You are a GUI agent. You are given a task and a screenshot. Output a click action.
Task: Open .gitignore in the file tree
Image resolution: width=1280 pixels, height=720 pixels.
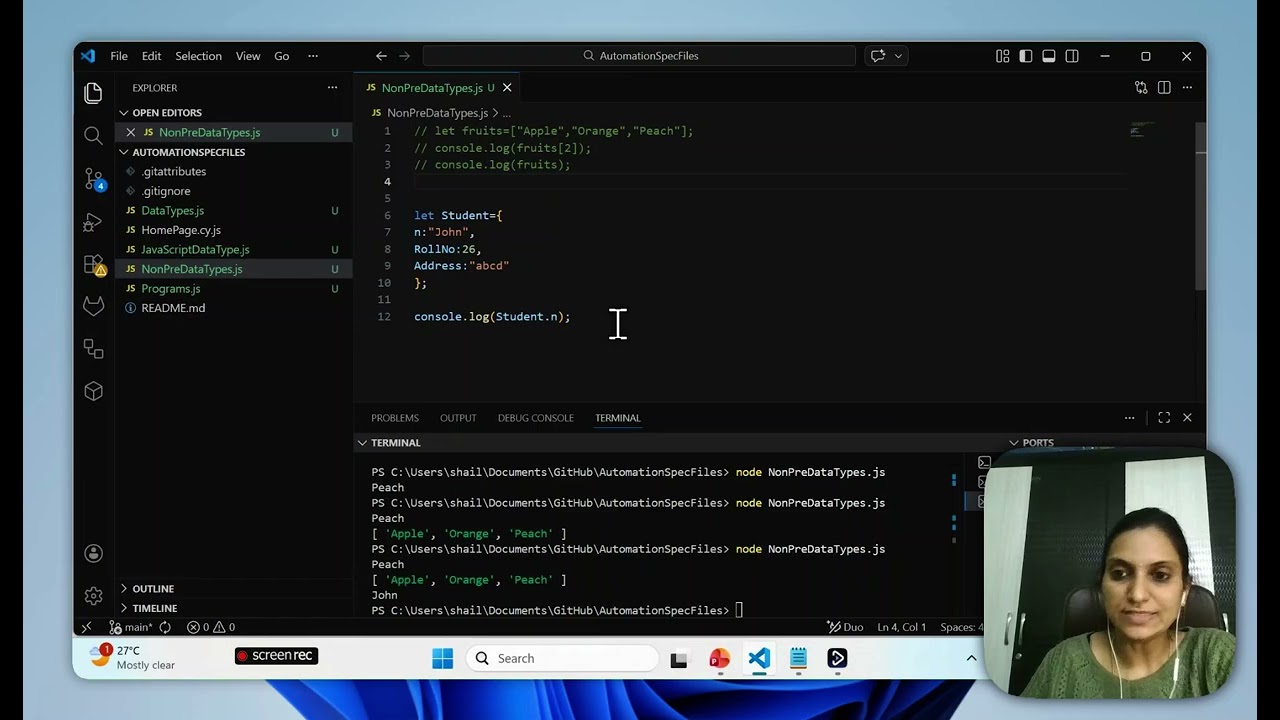(166, 191)
